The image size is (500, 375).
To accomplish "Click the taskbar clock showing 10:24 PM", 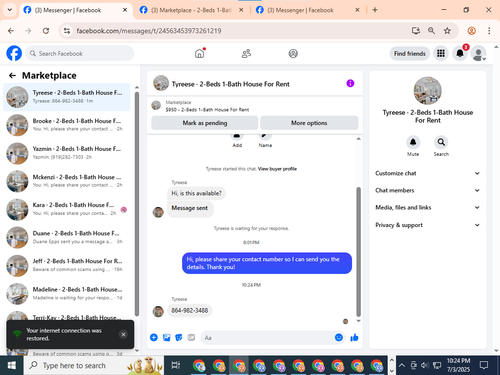I will (458, 365).
